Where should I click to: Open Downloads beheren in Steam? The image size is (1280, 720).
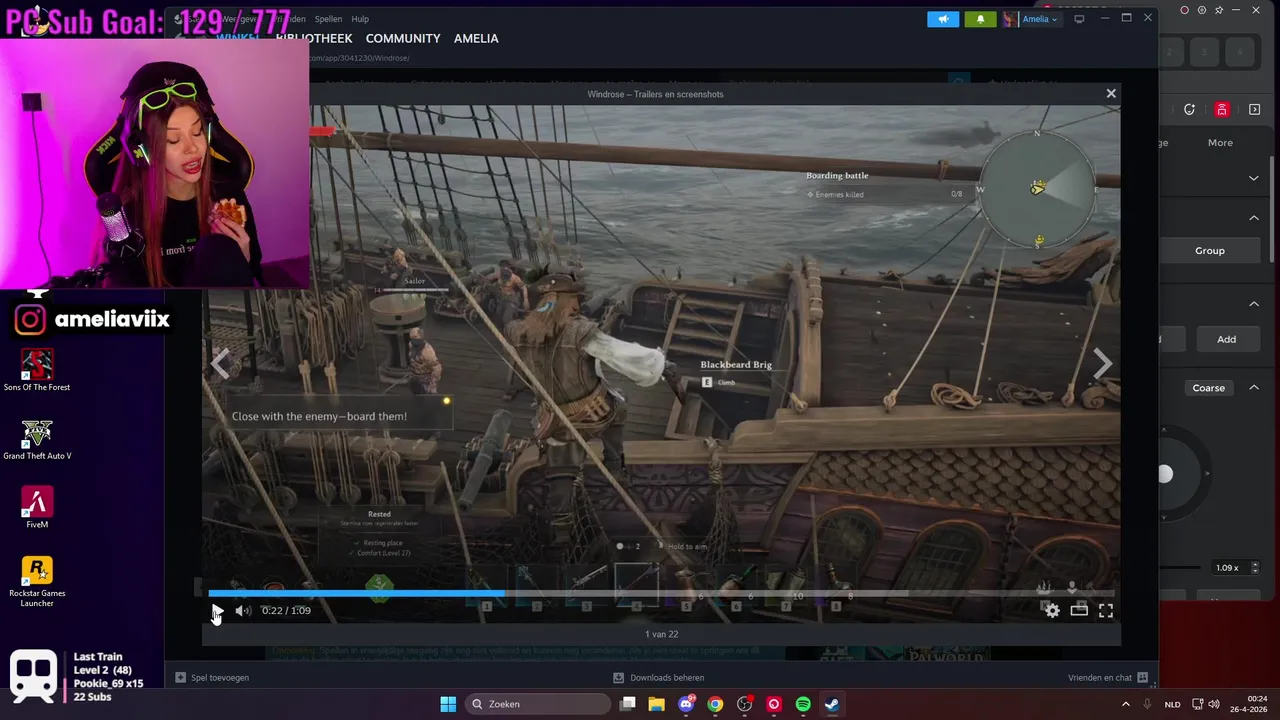660,677
